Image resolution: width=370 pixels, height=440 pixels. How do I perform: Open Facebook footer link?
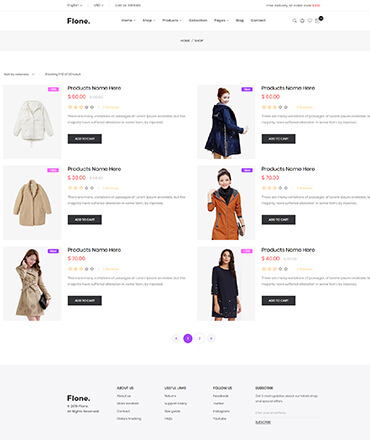click(x=221, y=396)
